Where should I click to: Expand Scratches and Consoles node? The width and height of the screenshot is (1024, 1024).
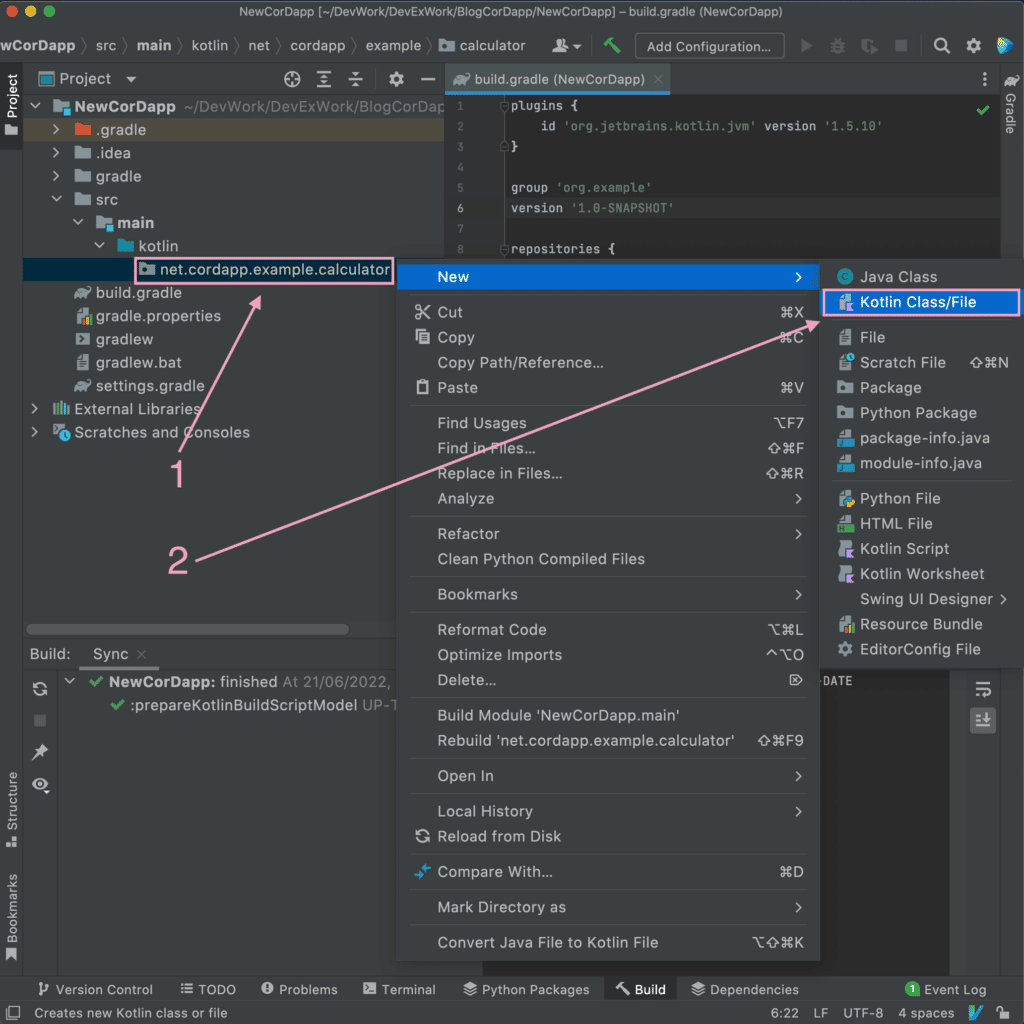35,432
